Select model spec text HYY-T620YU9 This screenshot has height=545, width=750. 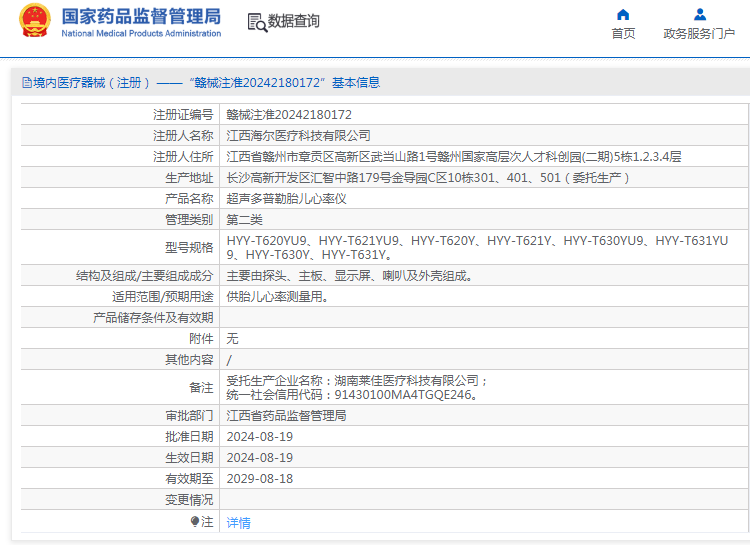point(477,247)
